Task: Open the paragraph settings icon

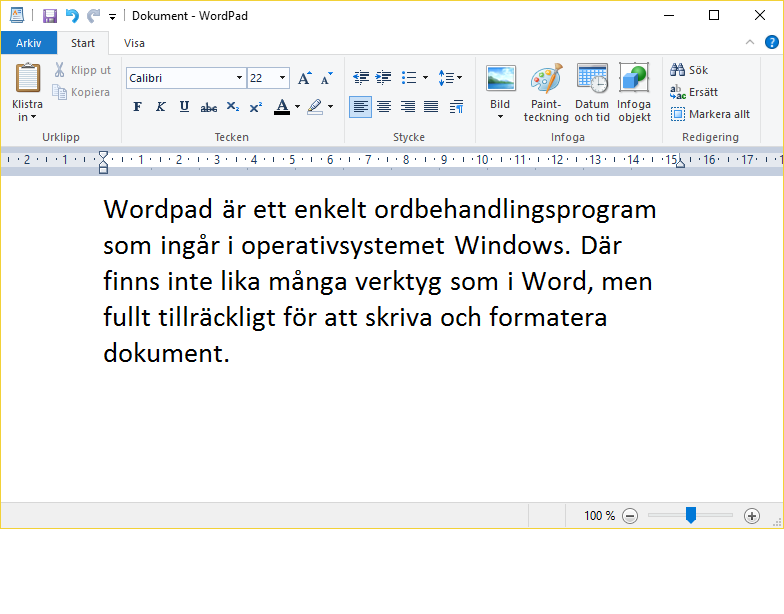Action: click(456, 106)
